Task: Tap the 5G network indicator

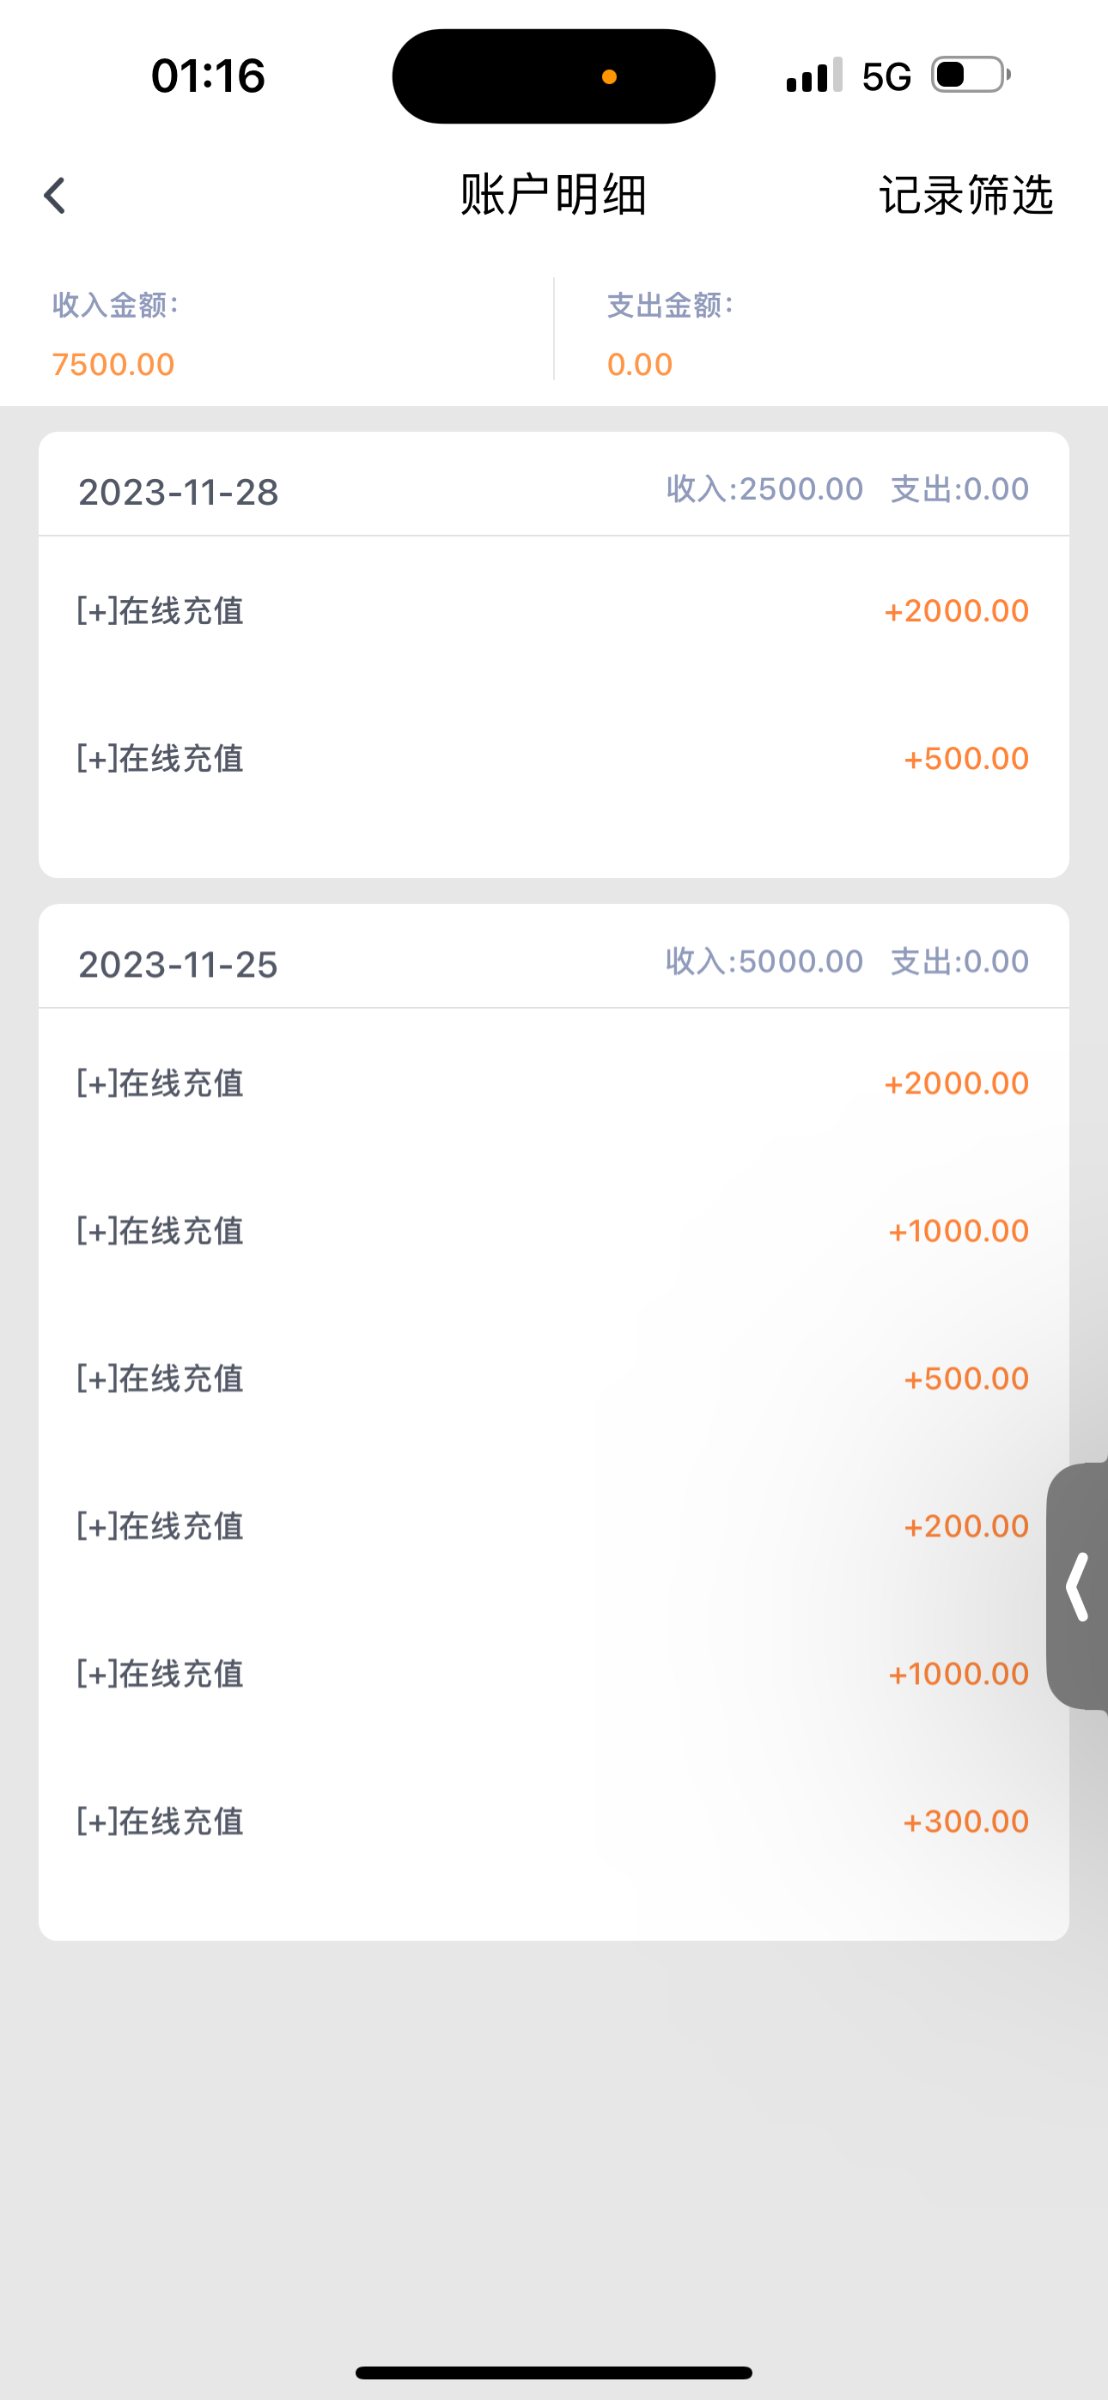Action: (x=886, y=76)
